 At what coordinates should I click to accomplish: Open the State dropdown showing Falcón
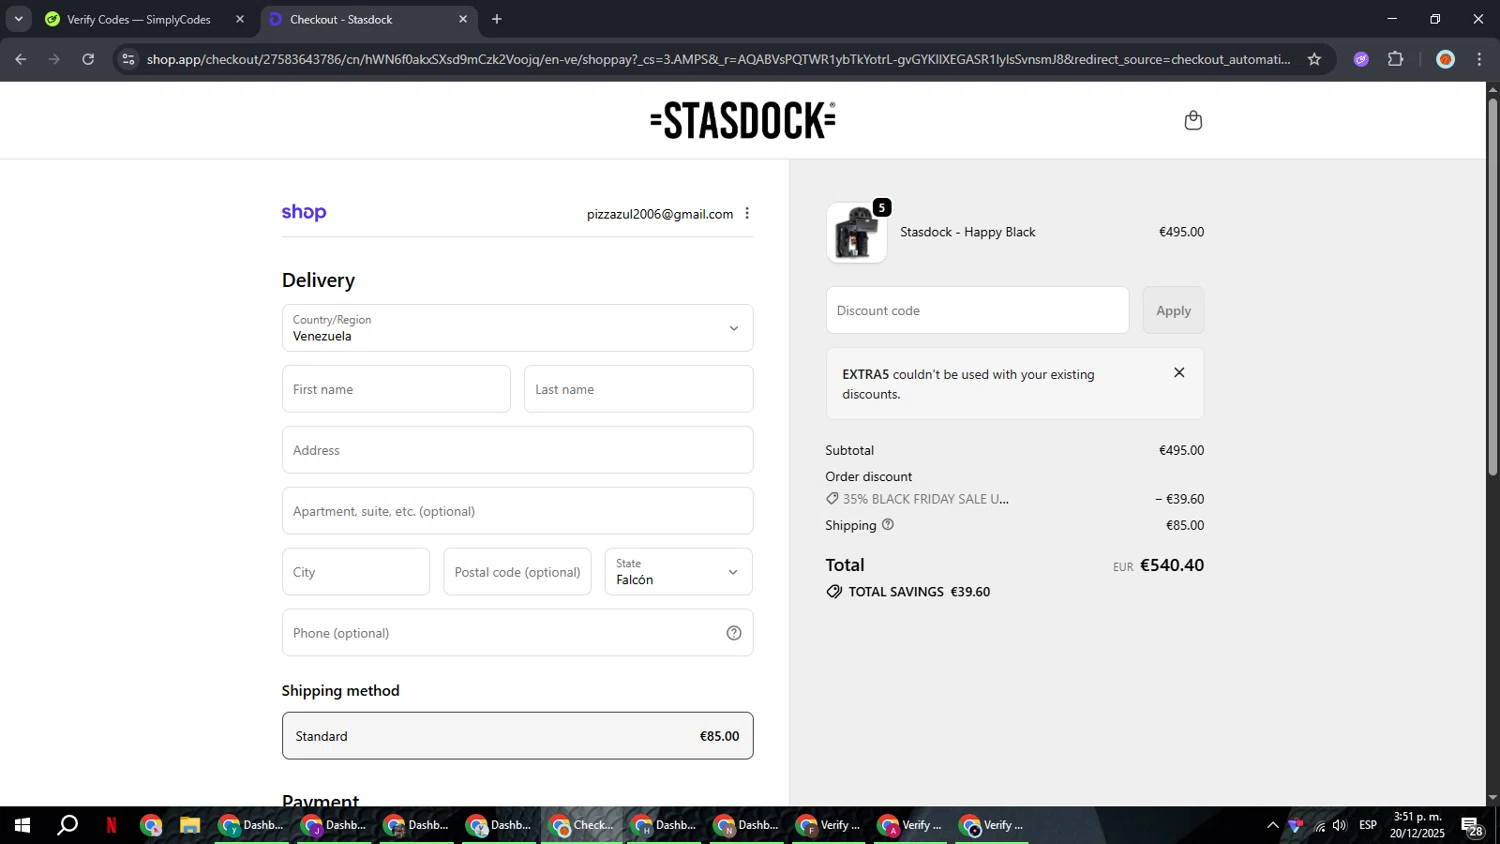click(678, 572)
